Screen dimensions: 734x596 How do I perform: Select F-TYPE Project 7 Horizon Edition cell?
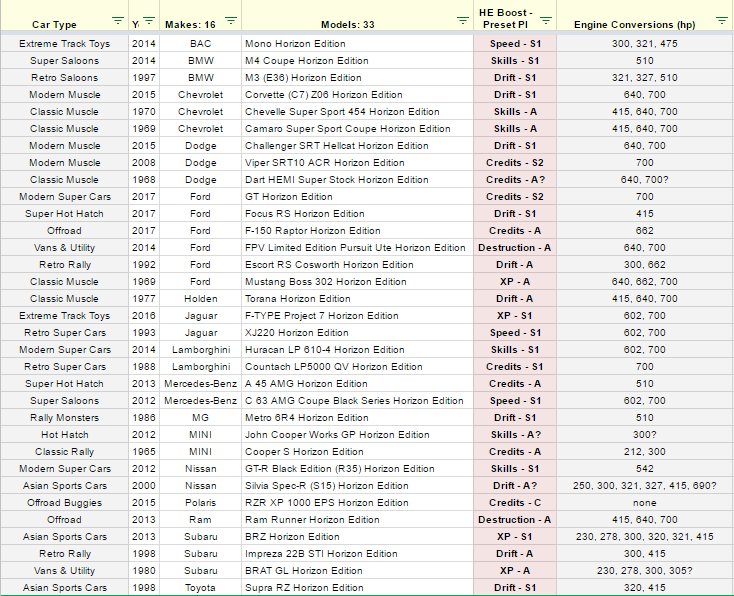click(x=357, y=316)
